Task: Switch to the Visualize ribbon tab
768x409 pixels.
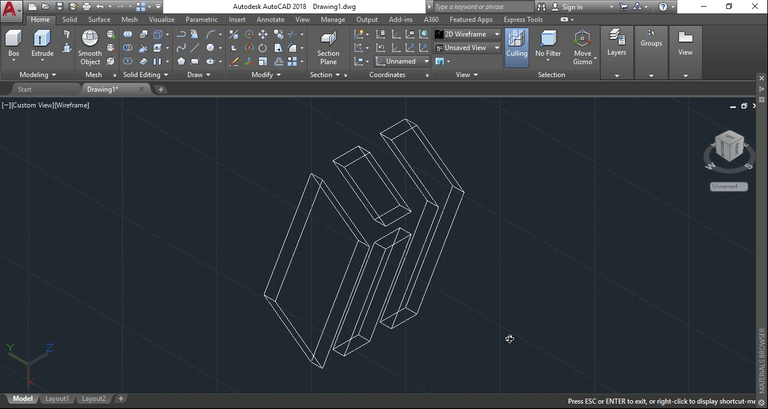Action: [162, 20]
